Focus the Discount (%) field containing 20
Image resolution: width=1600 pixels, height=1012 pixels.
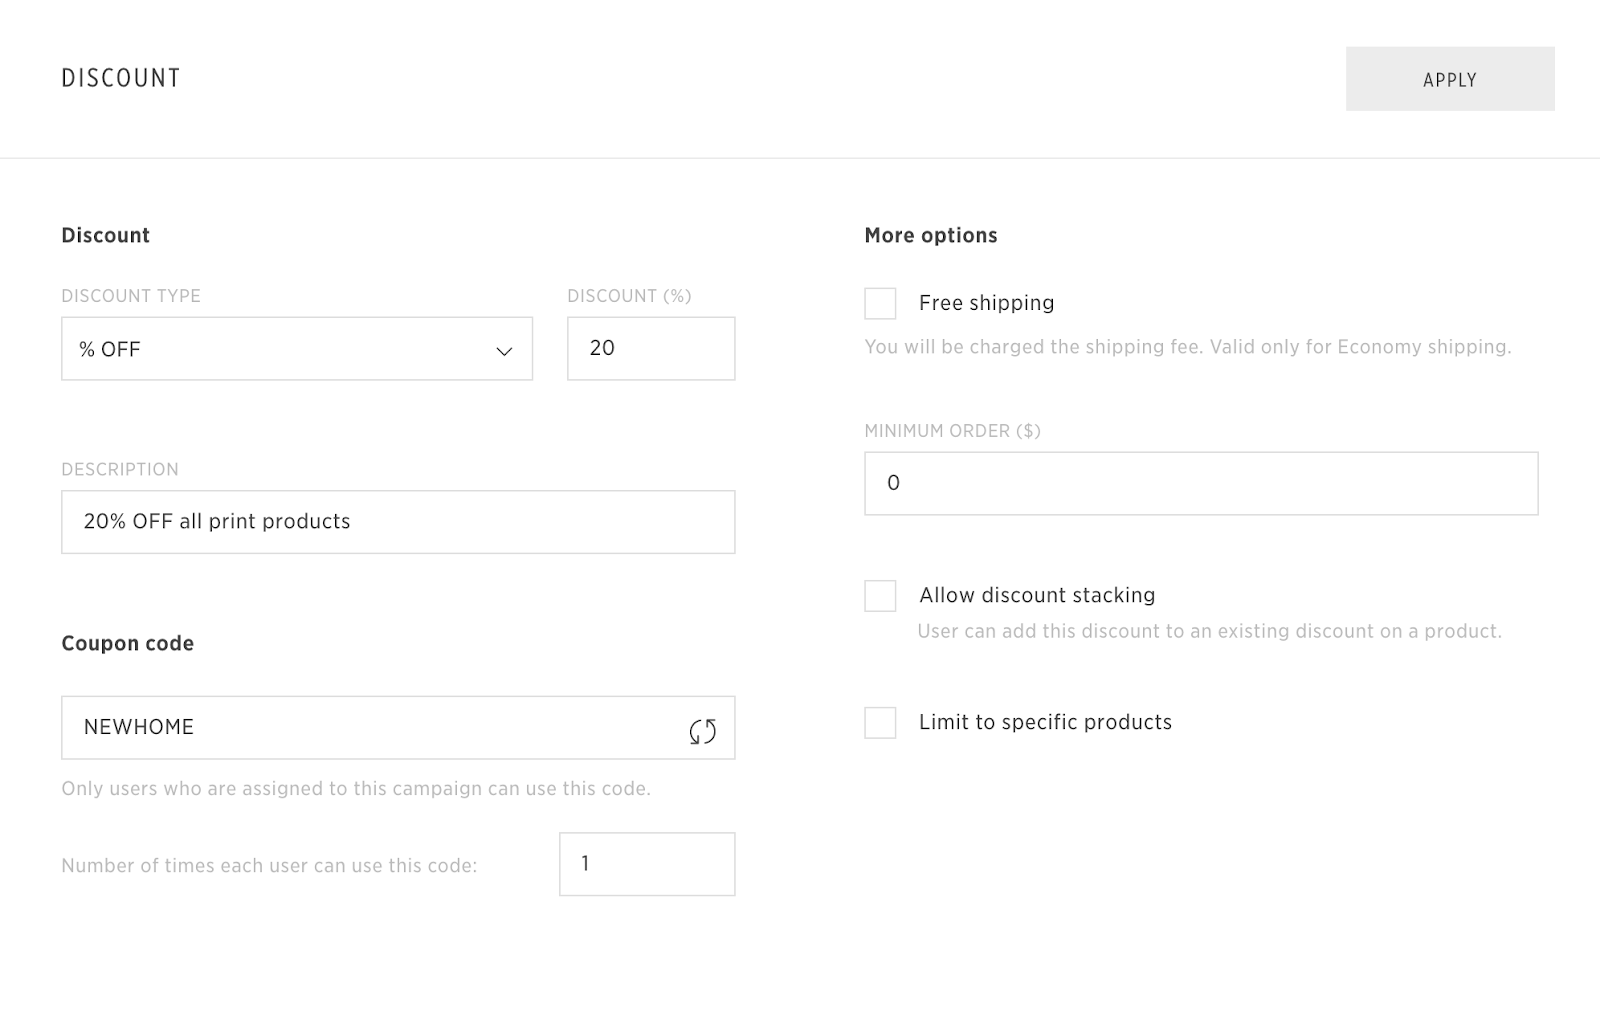click(650, 349)
